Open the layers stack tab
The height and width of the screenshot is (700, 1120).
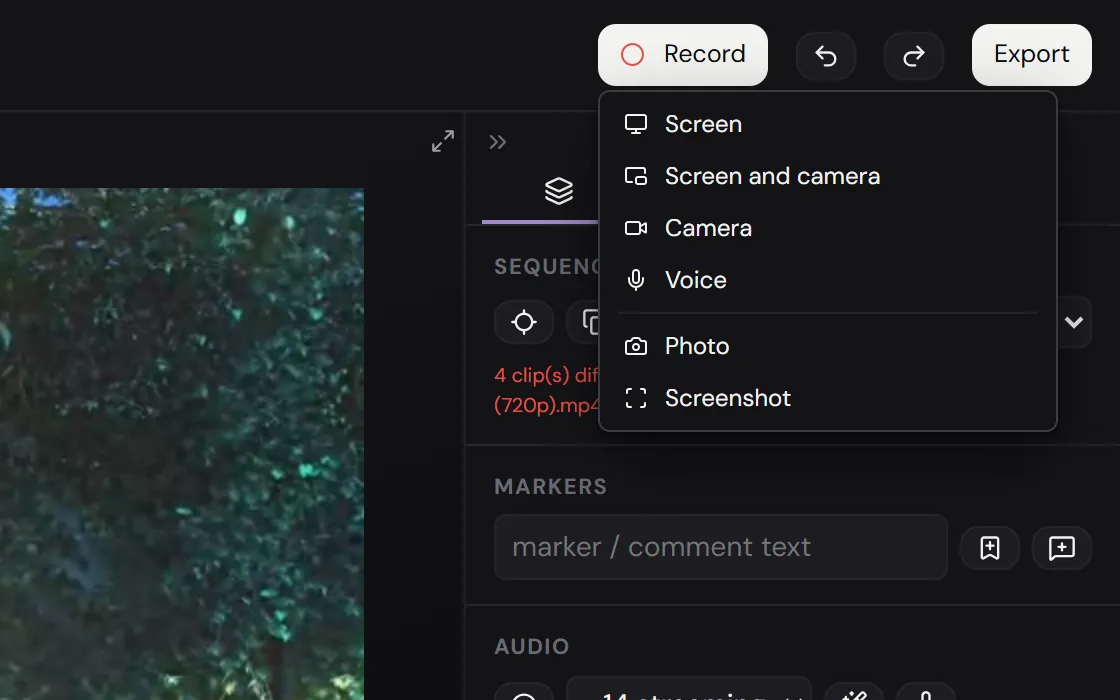coord(559,191)
